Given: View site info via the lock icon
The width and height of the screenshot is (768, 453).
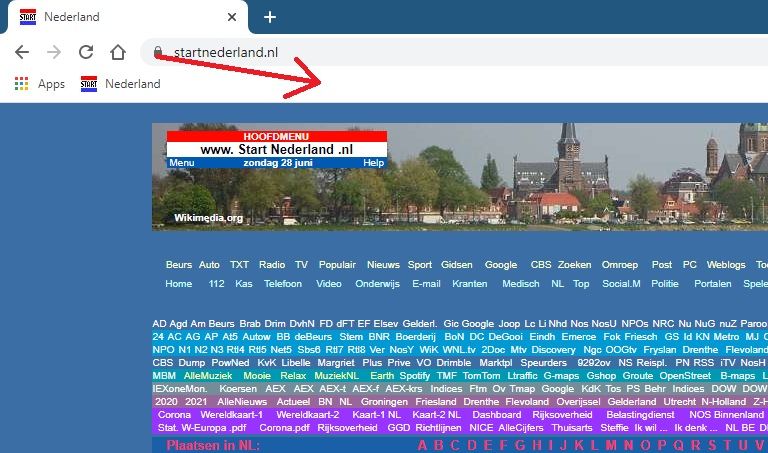Looking at the screenshot, I should click(x=158, y=52).
